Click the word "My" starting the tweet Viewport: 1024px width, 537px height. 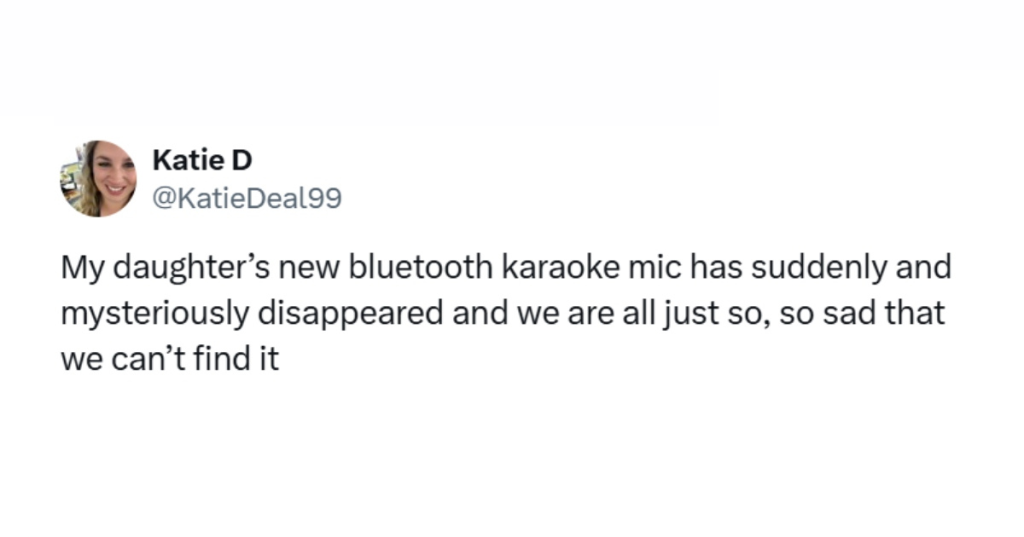[x=79, y=268]
